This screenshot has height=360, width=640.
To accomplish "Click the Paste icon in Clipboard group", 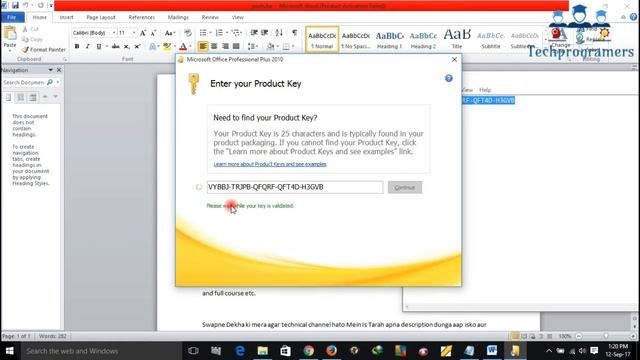I will 10,33.
